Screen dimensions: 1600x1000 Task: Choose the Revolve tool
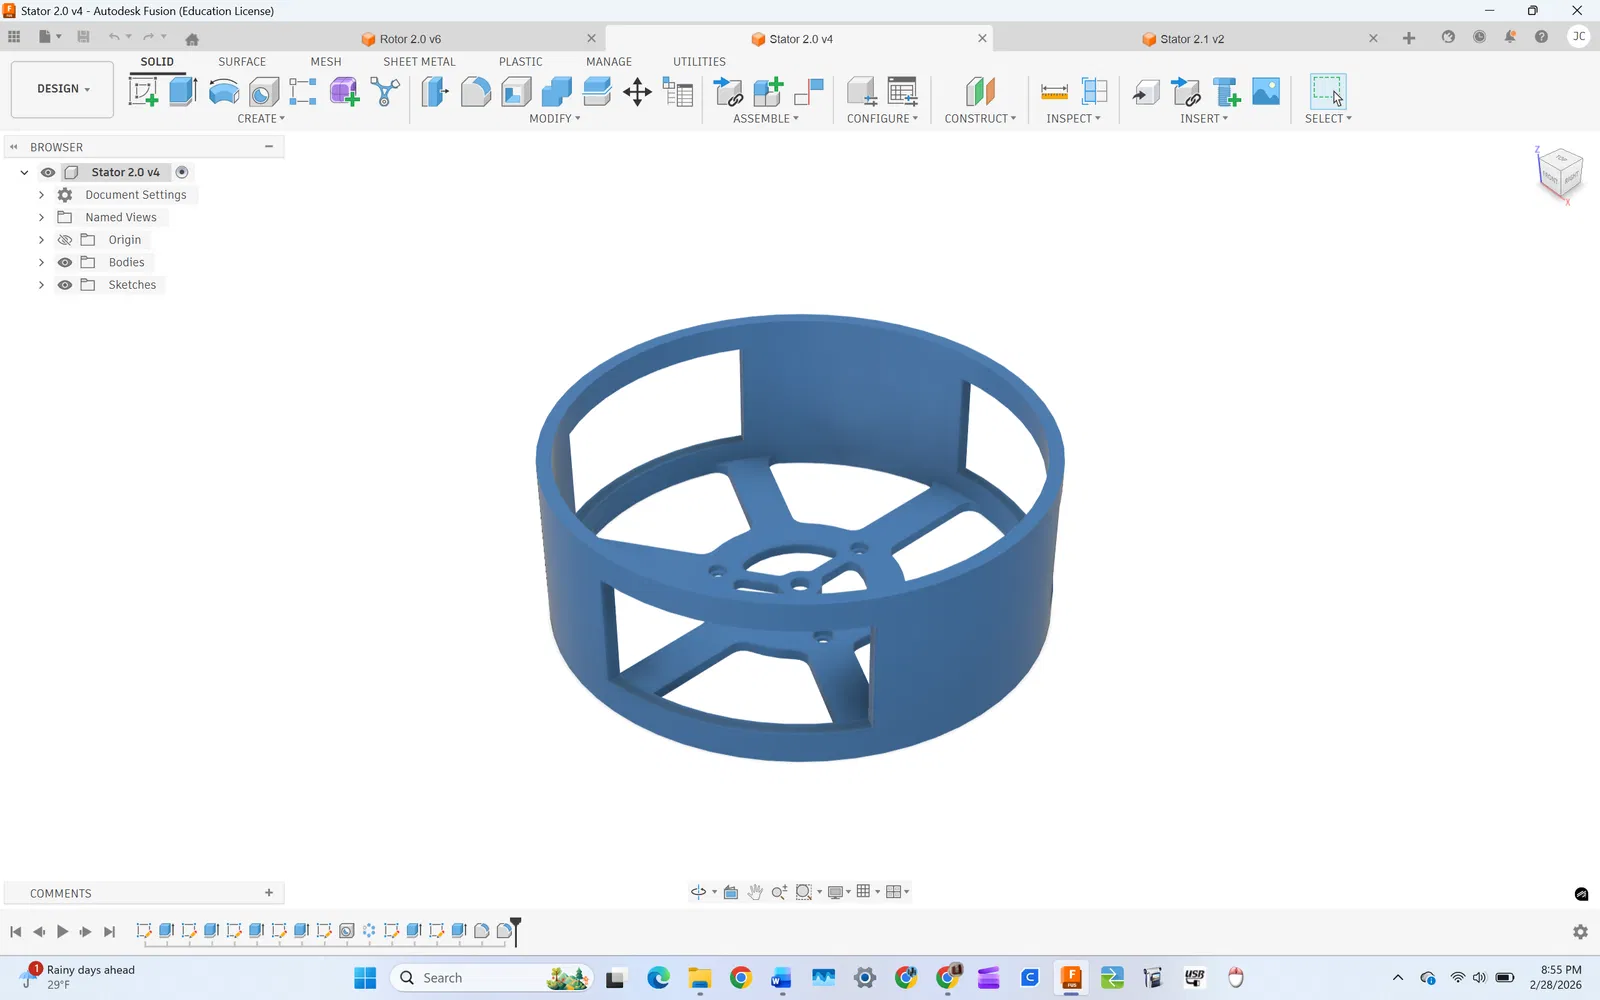coord(224,92)
